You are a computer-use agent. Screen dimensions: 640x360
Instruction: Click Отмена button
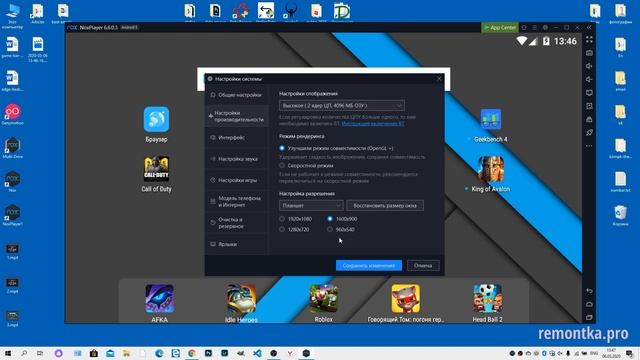[423, 265]
